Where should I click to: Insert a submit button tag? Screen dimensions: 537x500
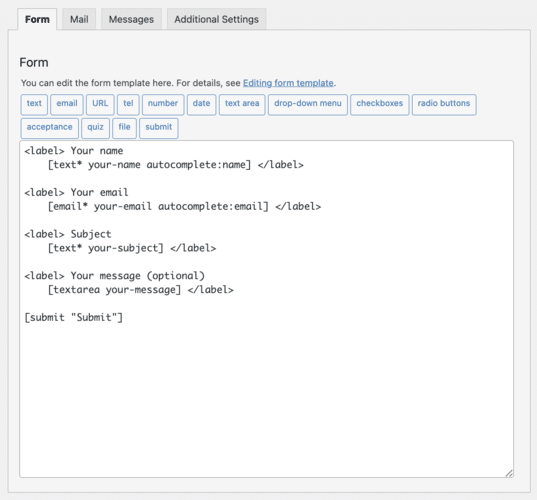tap(159, 128)
